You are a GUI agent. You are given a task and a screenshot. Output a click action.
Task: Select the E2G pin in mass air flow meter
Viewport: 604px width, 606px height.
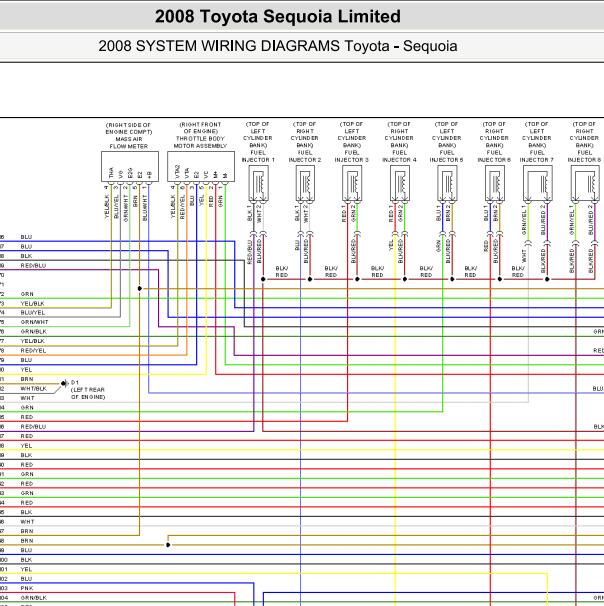130,173
